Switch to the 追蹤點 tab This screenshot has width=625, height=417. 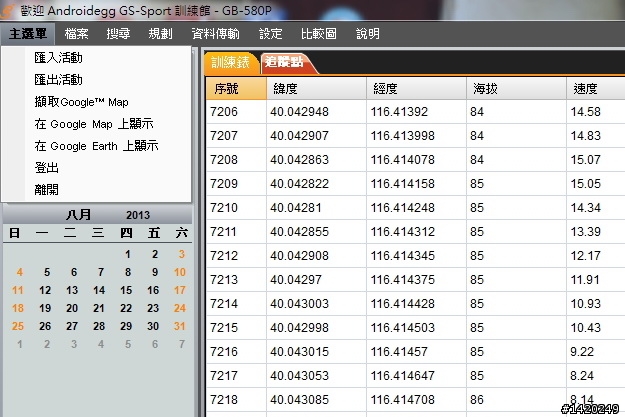point(285,62)
